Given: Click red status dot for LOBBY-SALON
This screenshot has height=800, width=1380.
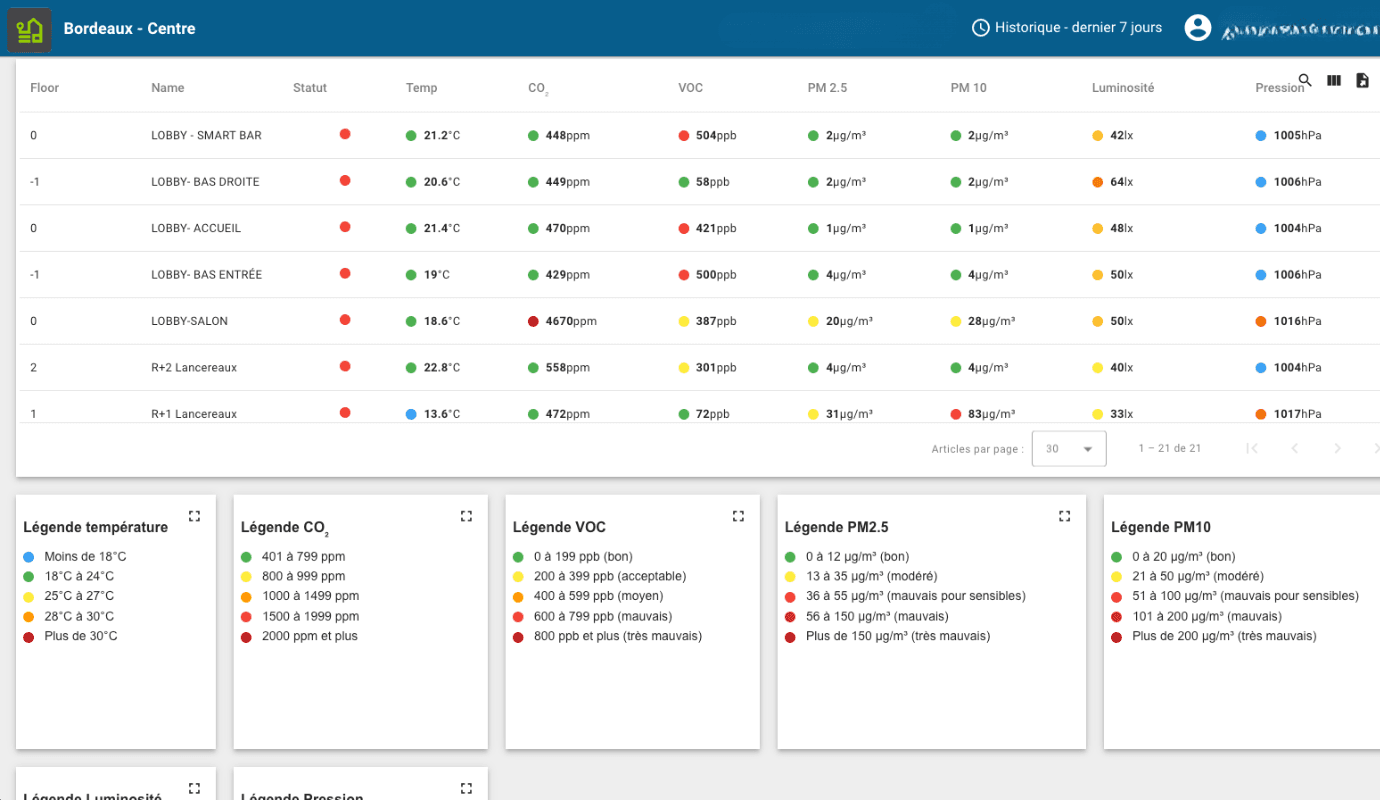Looking at the screenshot, I should tap(345, 320).
